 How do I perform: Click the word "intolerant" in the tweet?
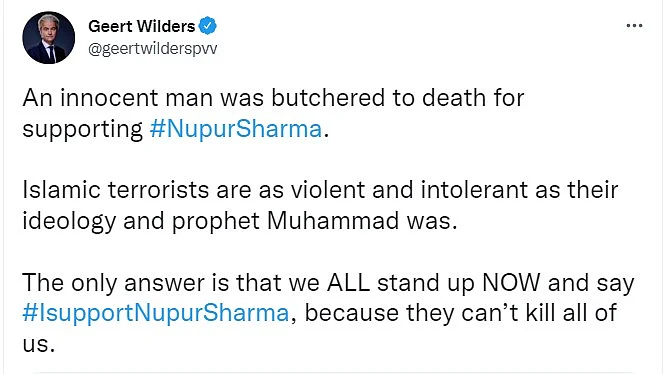point(474,190)
